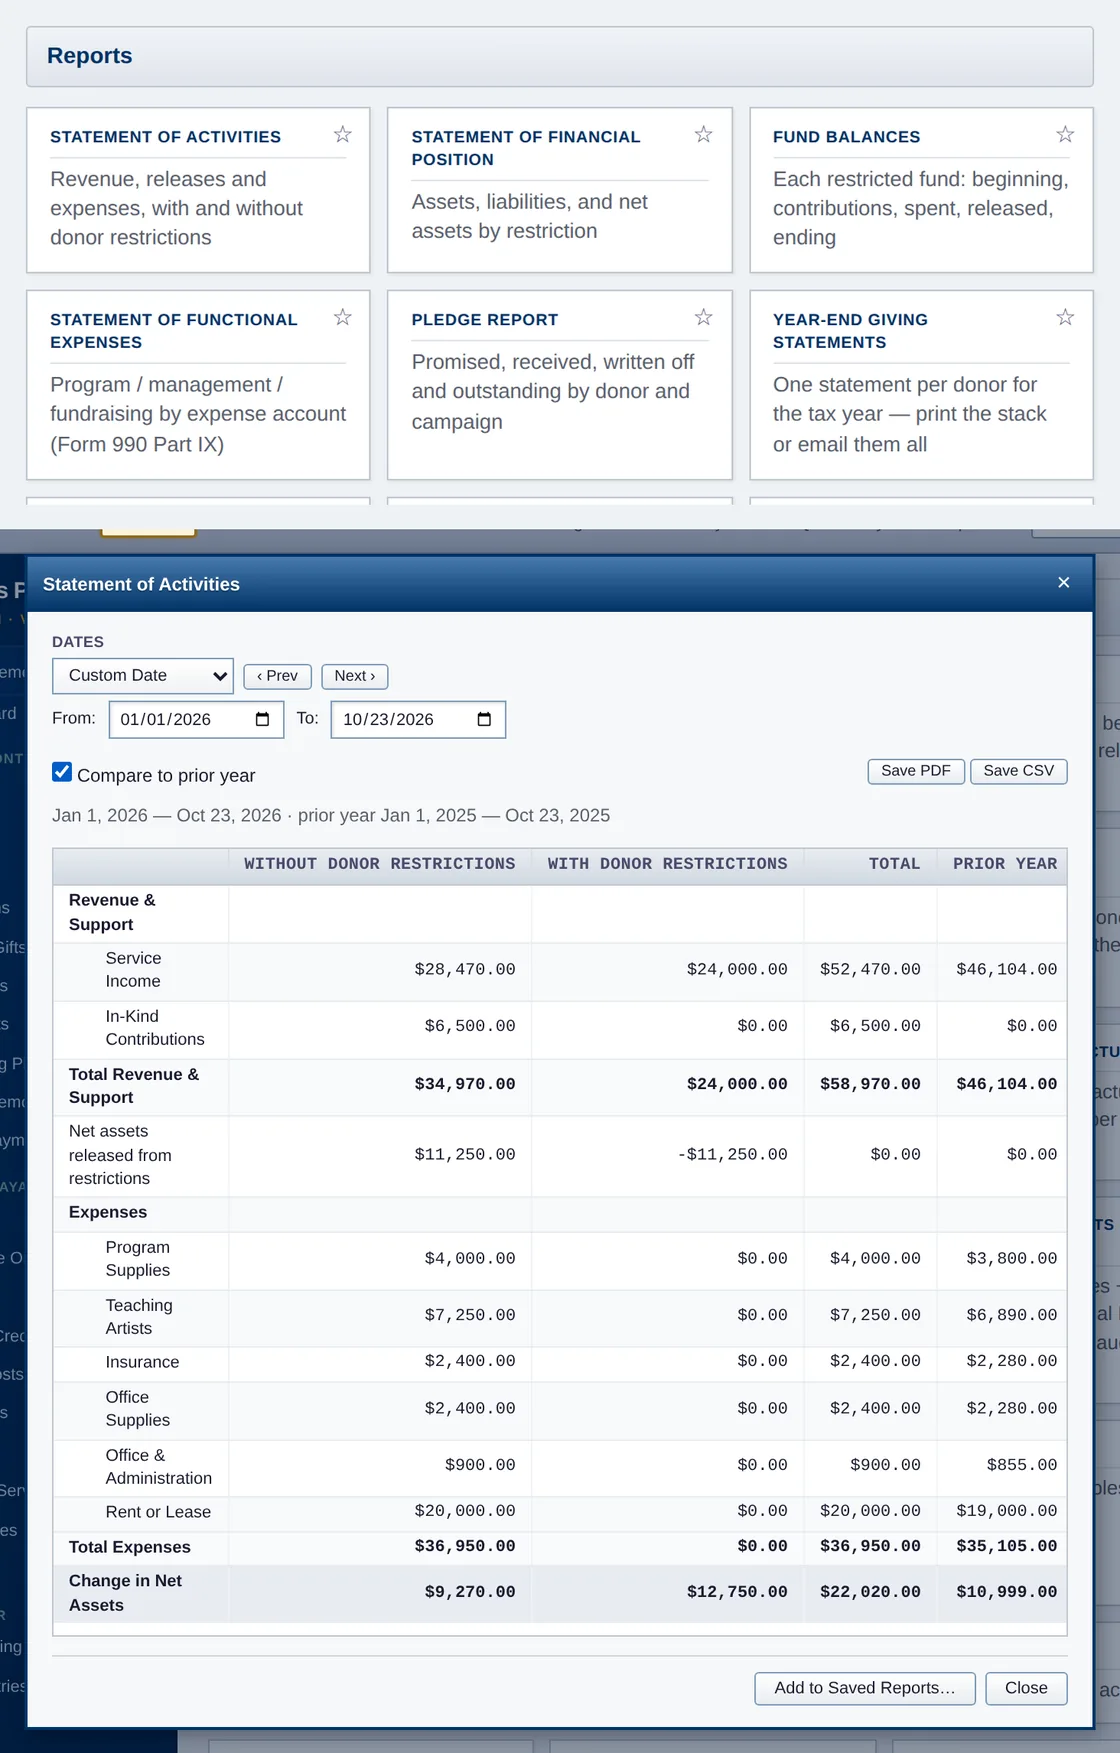
Task: Click the $58,970.00 total revenue value
Action: tap(870, 1085)
